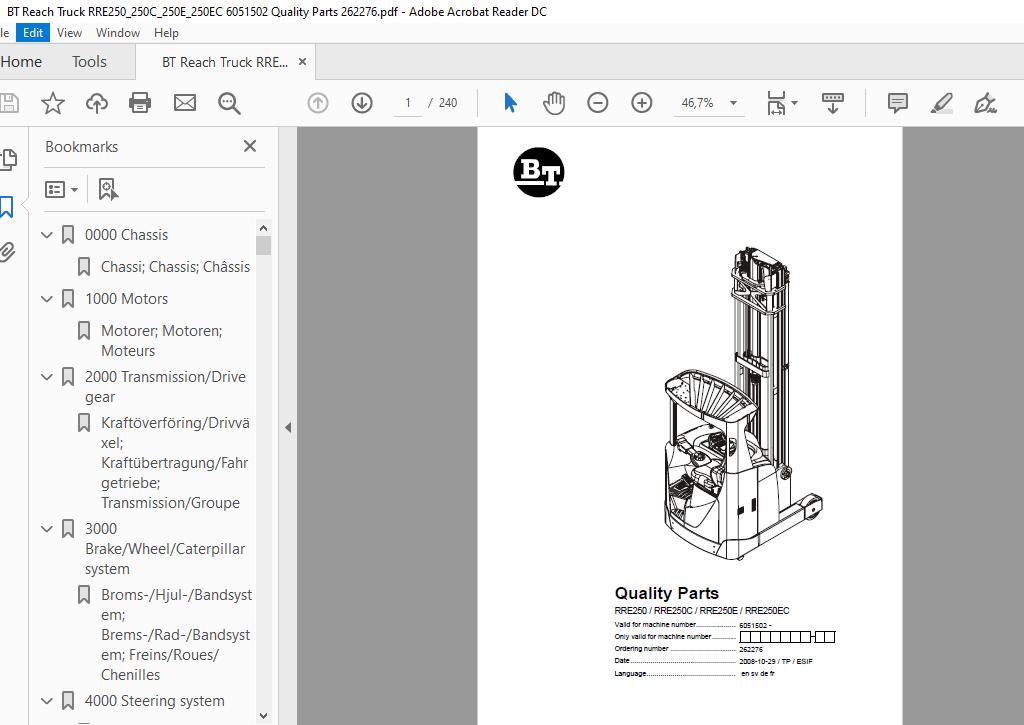The width and height of the screenshot is (1024, 725).
Task: Close the Bookmarks panel
Action: click(250, 146)
